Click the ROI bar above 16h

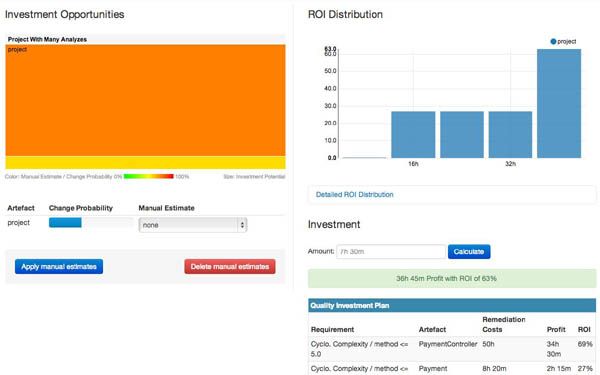pos(413,135)
